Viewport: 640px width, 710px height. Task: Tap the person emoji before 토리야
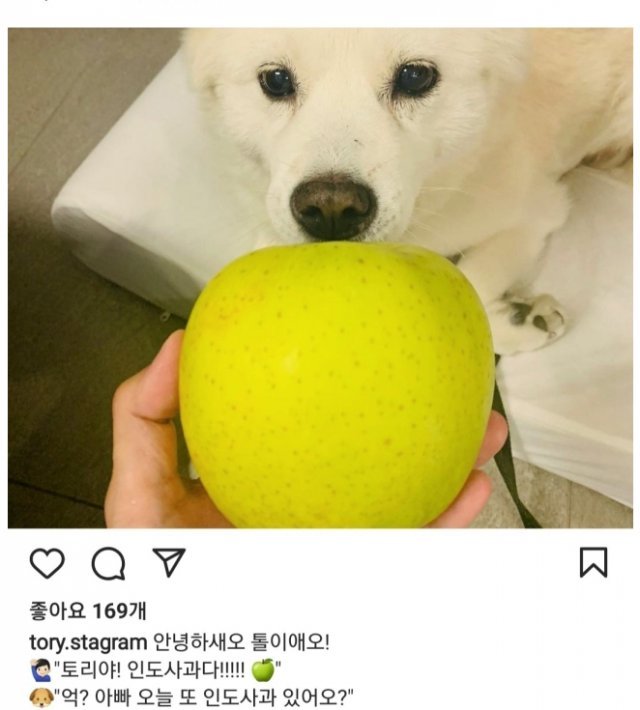(x=41, y=671)
